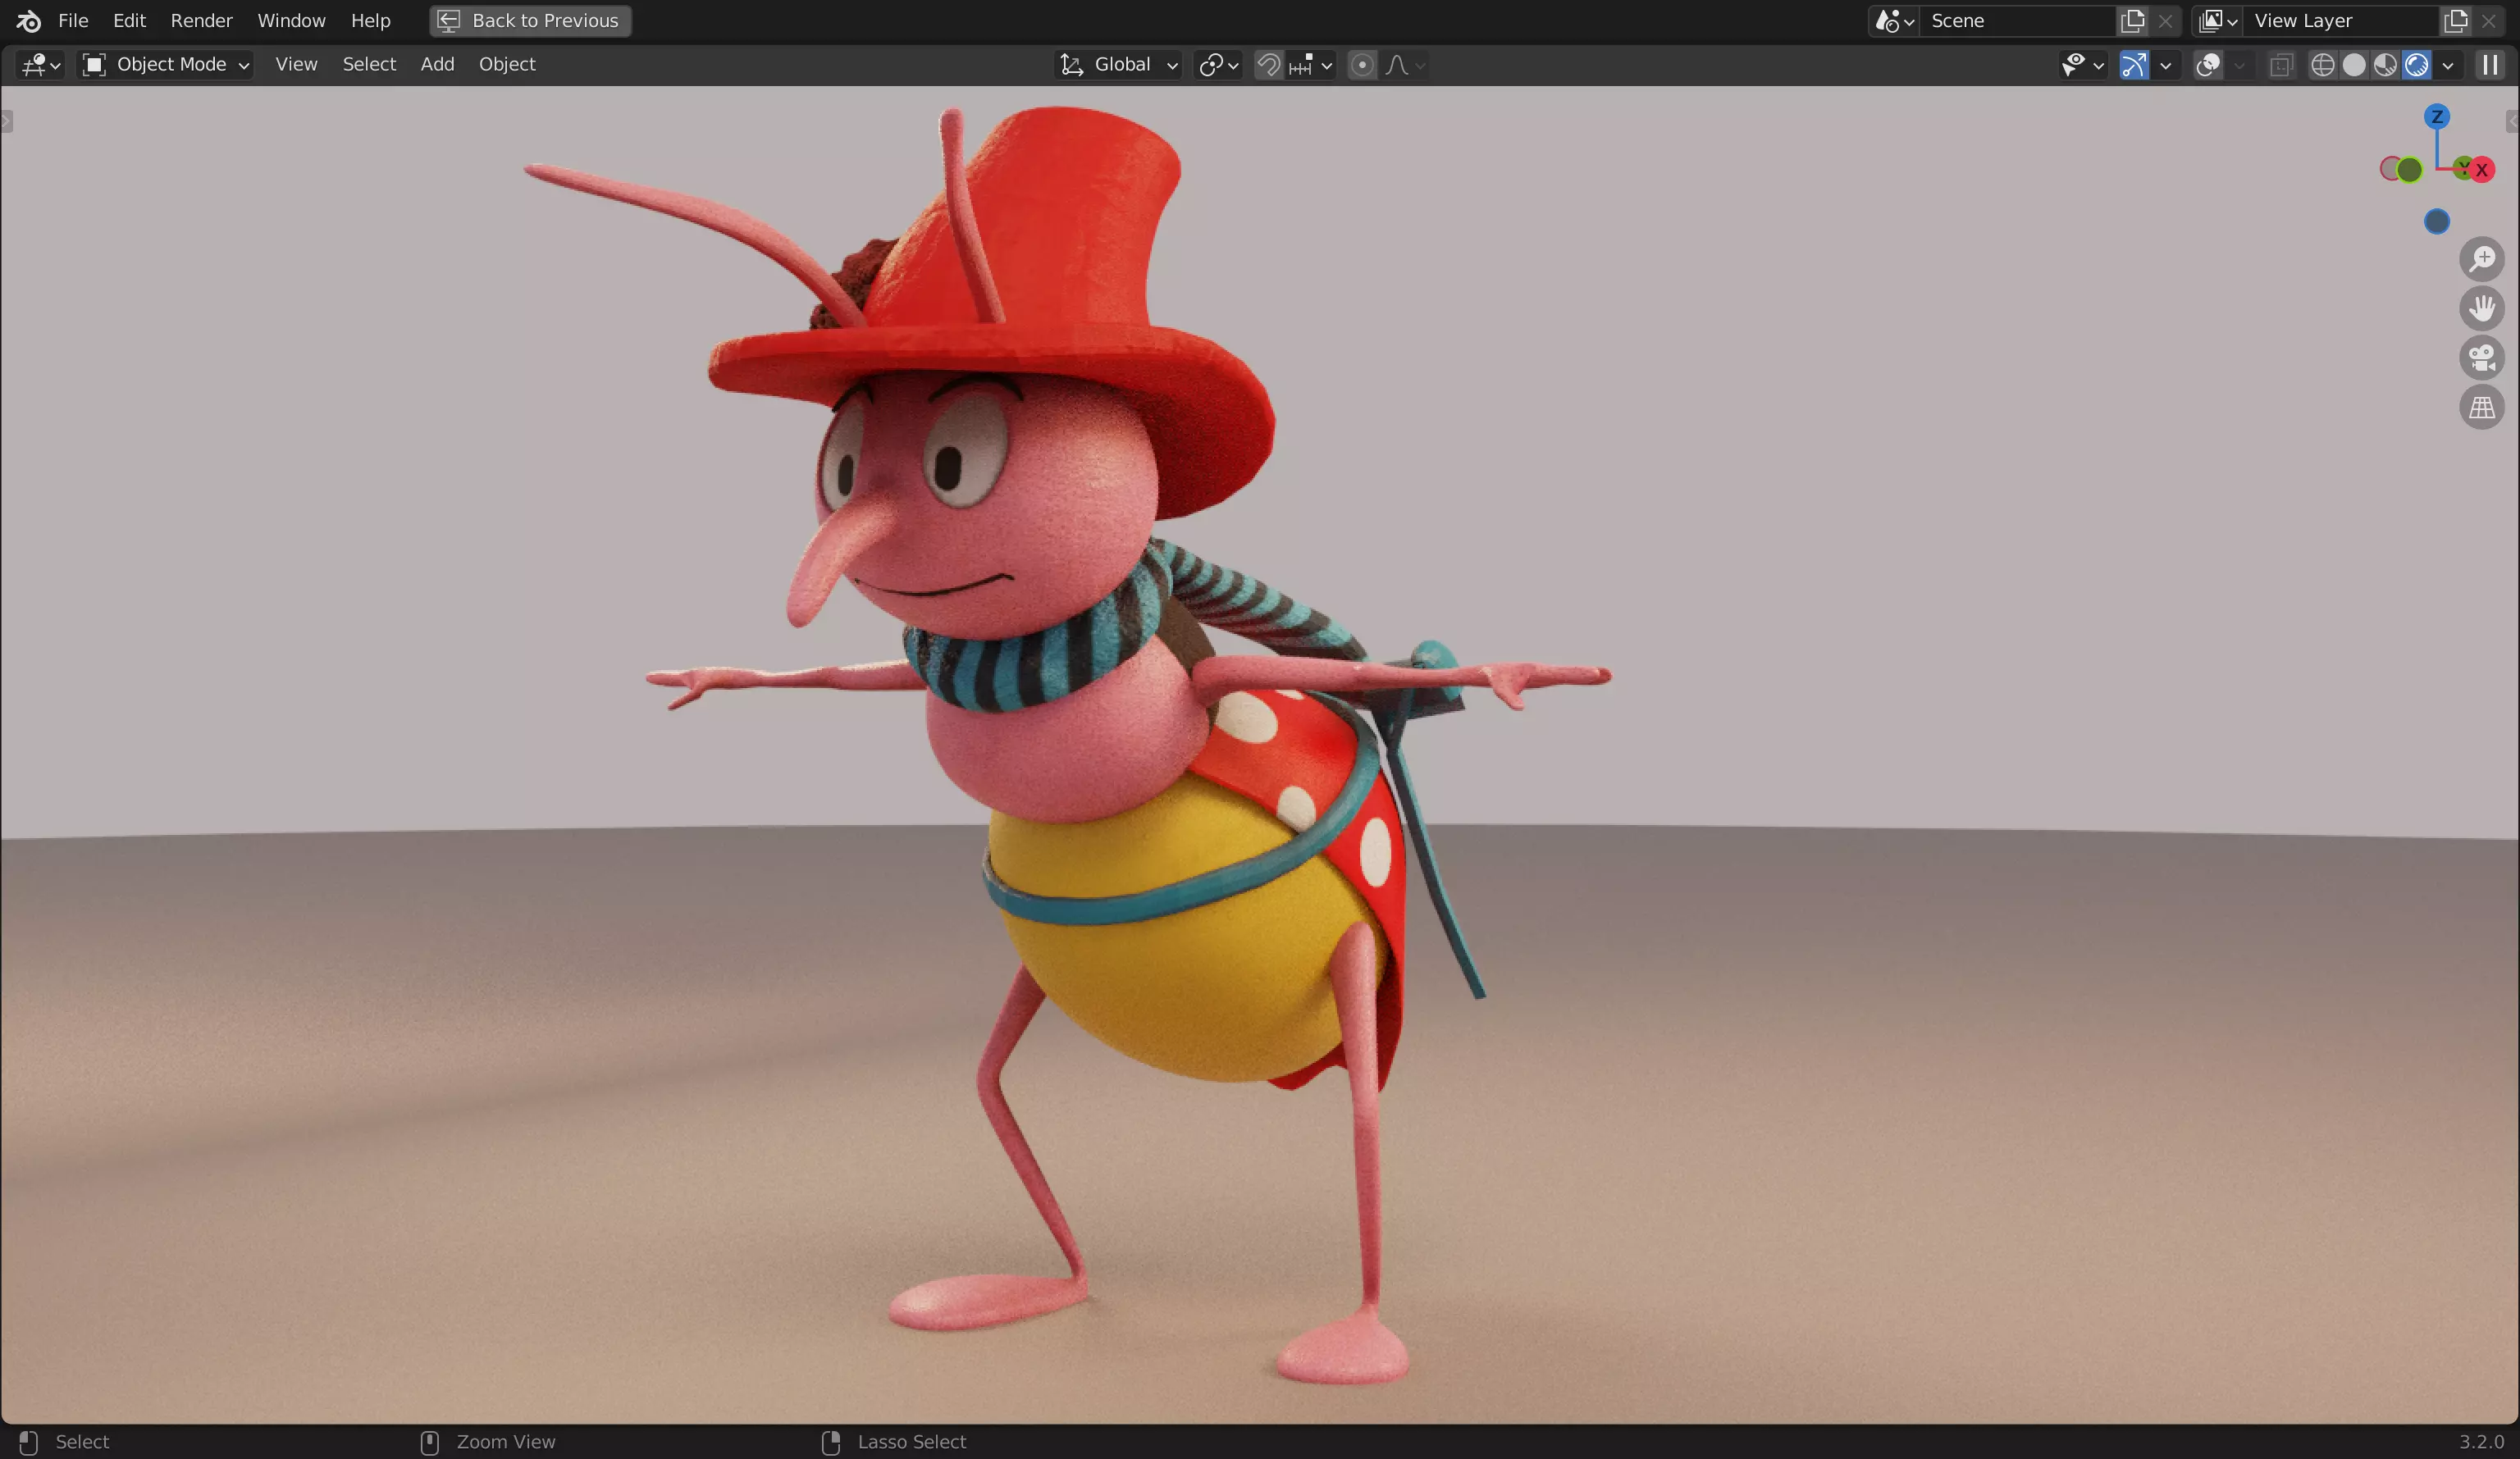Viewport: 2520px width, 1459px height.
Task: Click the new scene button beside Scene
Action: 2132,20
